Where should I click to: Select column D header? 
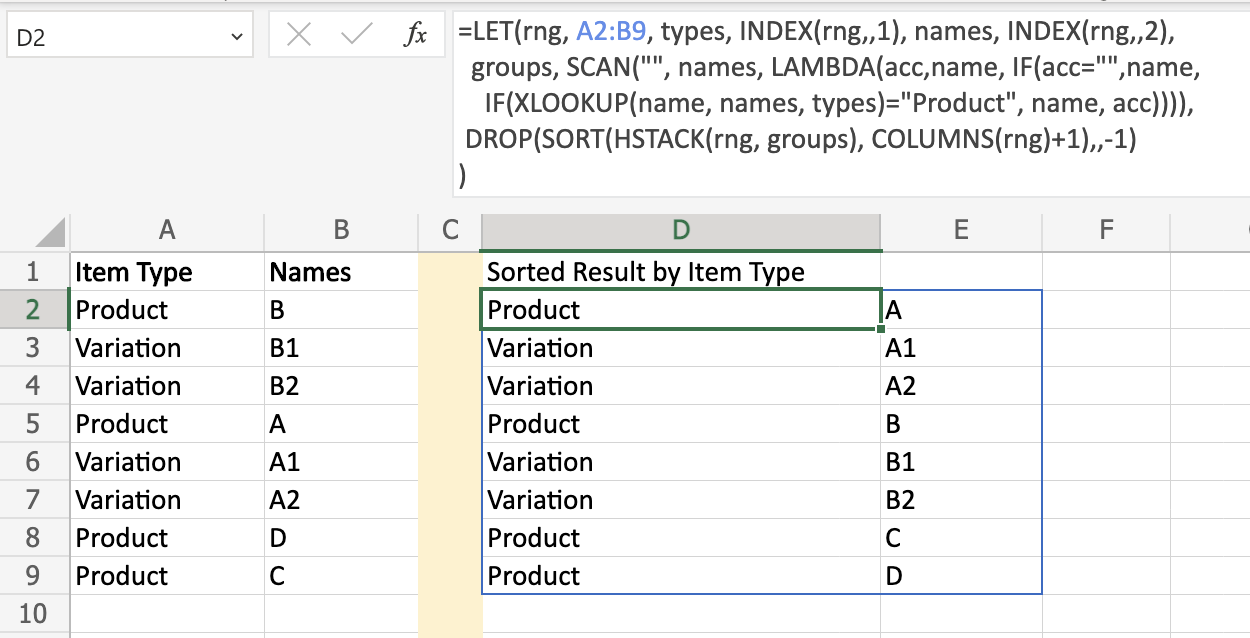681,230
